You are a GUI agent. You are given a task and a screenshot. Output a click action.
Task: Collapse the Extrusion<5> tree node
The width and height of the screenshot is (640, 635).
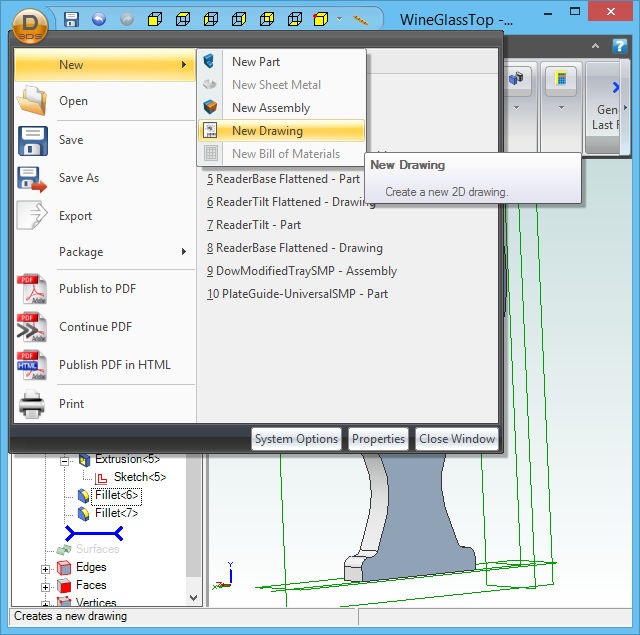click(x=64, y=462)
